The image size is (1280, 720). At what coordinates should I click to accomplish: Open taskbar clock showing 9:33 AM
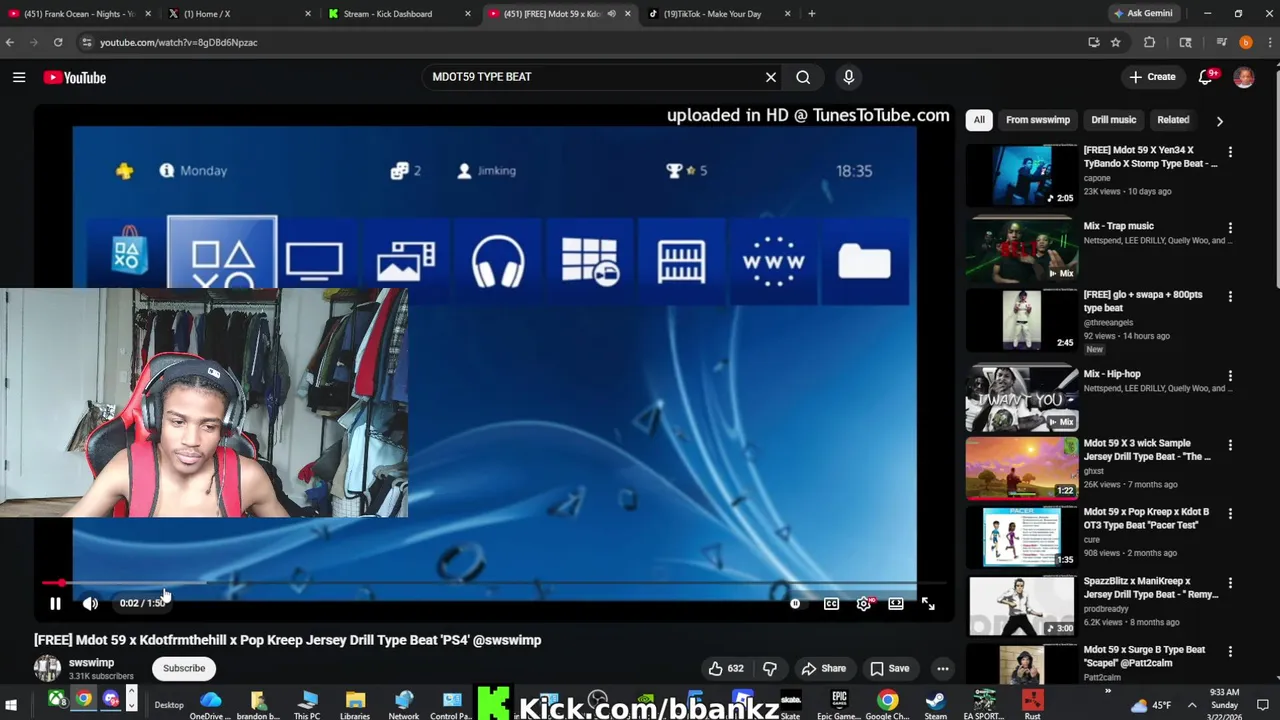(1224, 705)
